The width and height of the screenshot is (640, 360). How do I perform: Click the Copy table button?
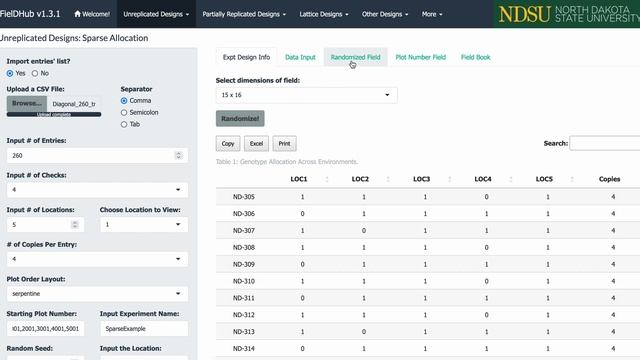(228, 144)
